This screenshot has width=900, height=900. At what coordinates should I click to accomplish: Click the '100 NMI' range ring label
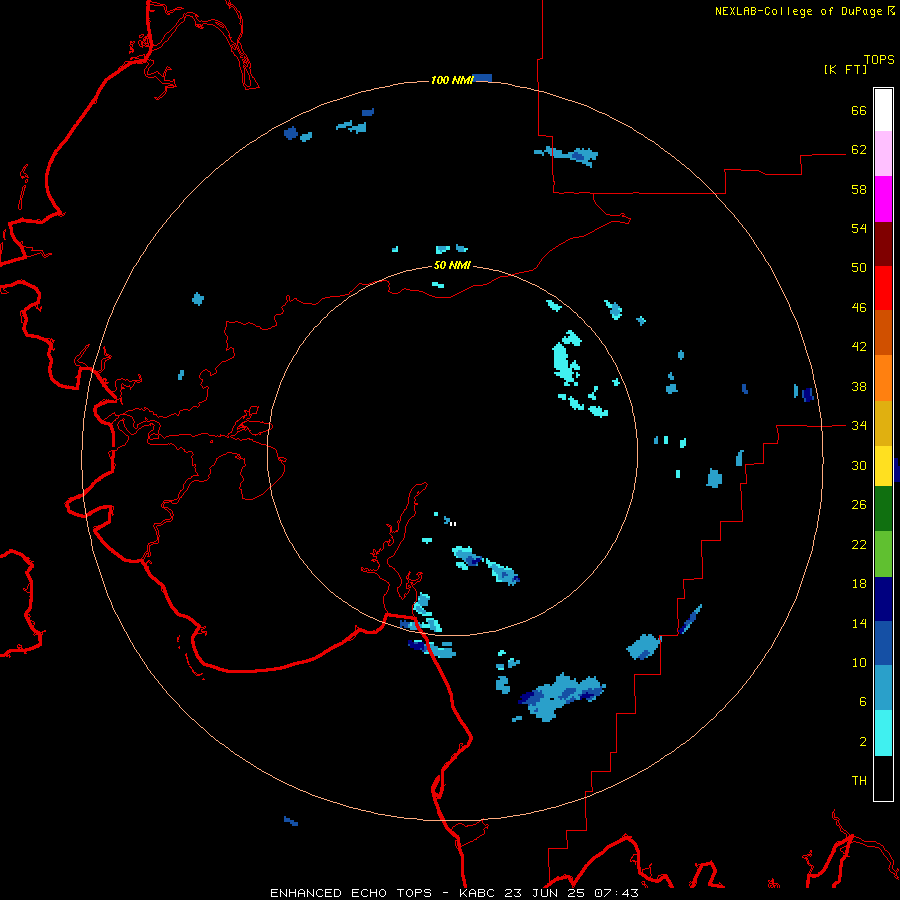click(x=452, y=80)
